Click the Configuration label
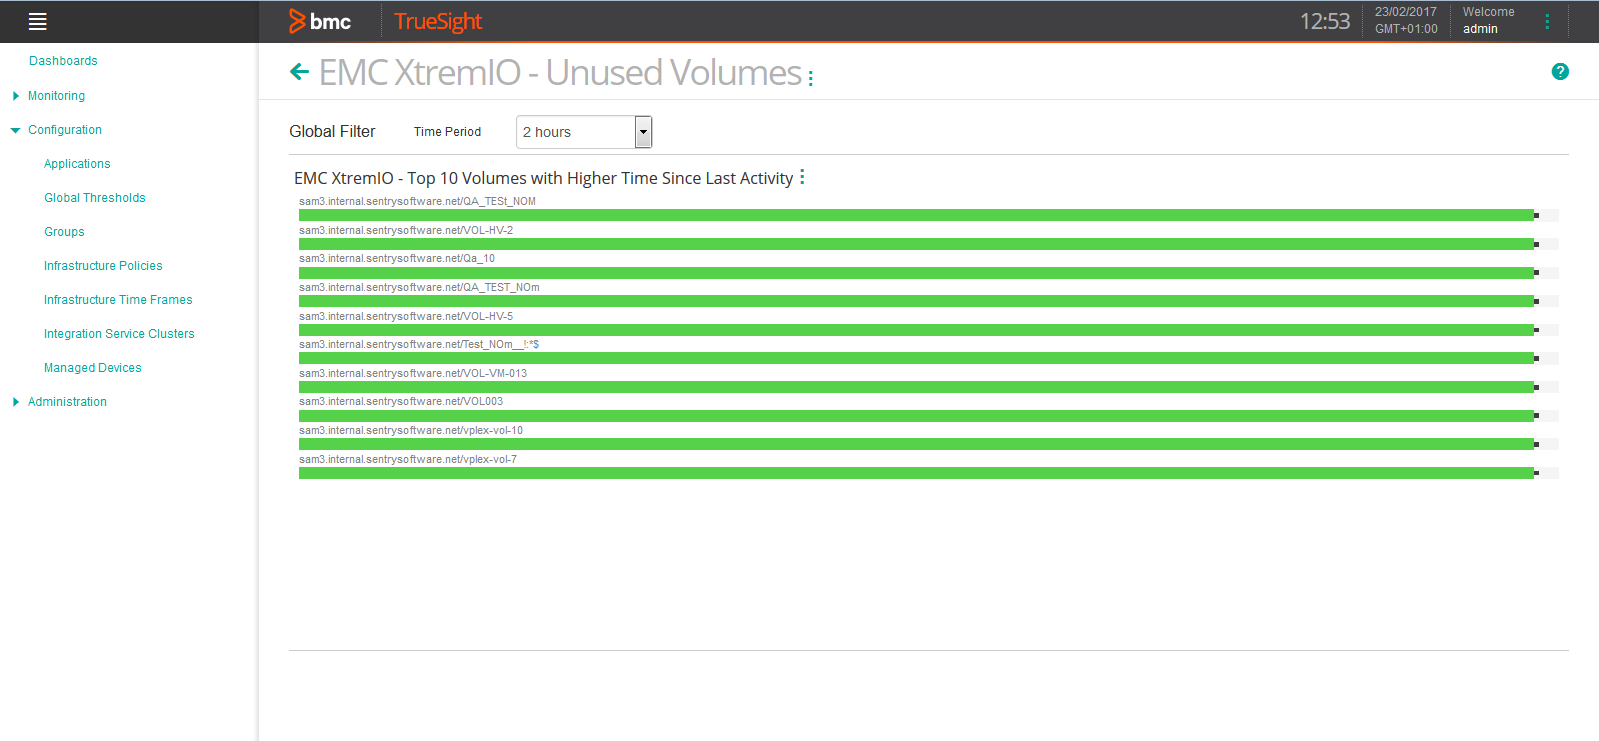The height and width of the screenshot is (741, 1599). 65,130
